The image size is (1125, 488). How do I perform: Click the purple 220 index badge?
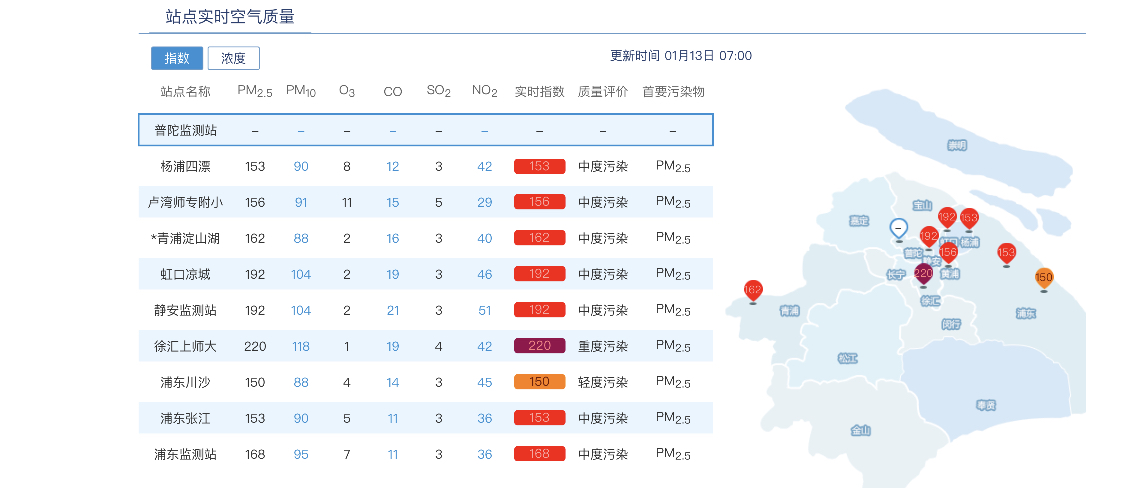pyautogui.click(x=539, y=346)
